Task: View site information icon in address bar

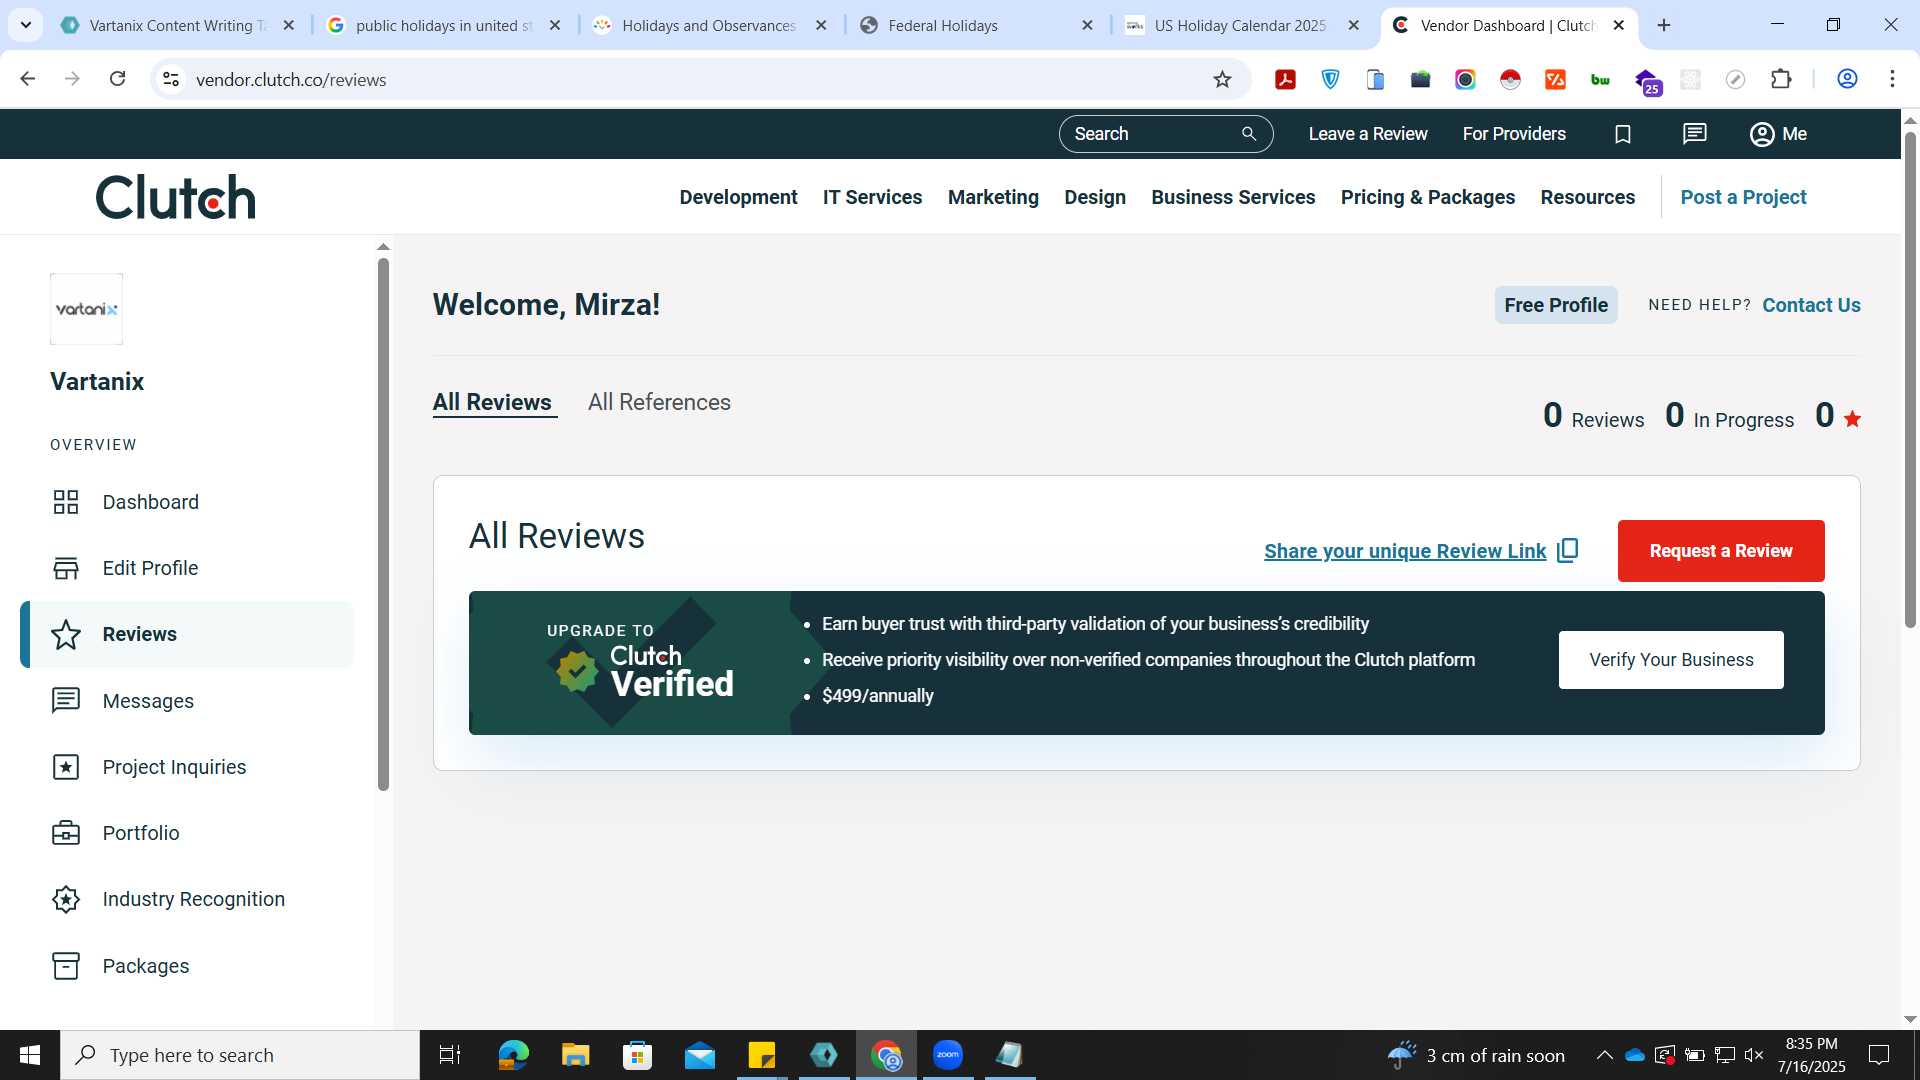Action: 171,79
